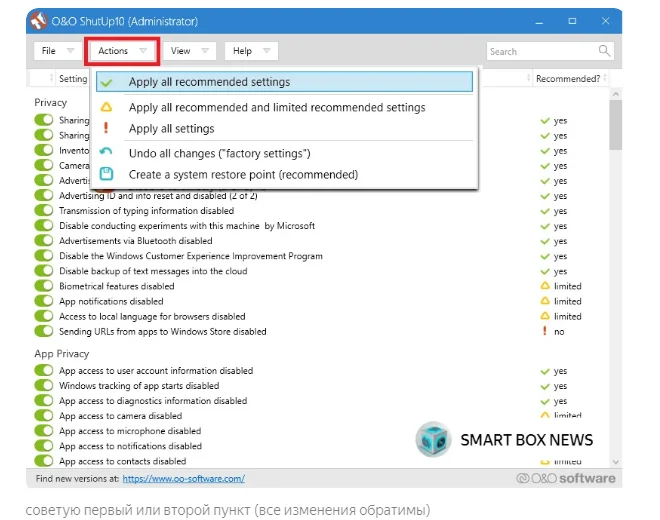Click the O&O software logo in status bar

566,478
